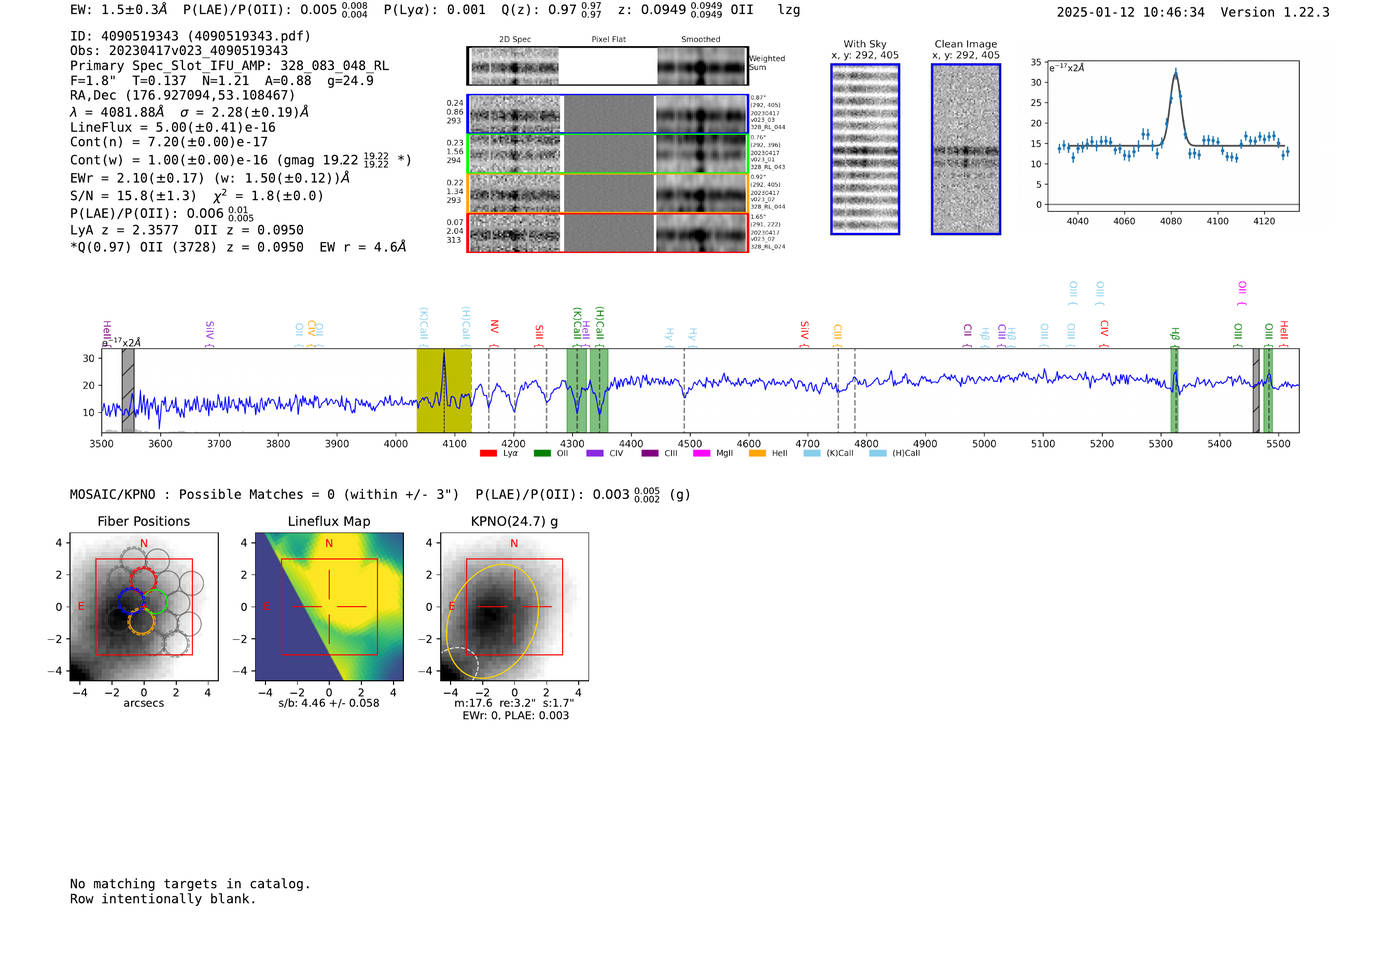Open the Clean Image cutout
The image size is (1400, 953).
(966, 149)
